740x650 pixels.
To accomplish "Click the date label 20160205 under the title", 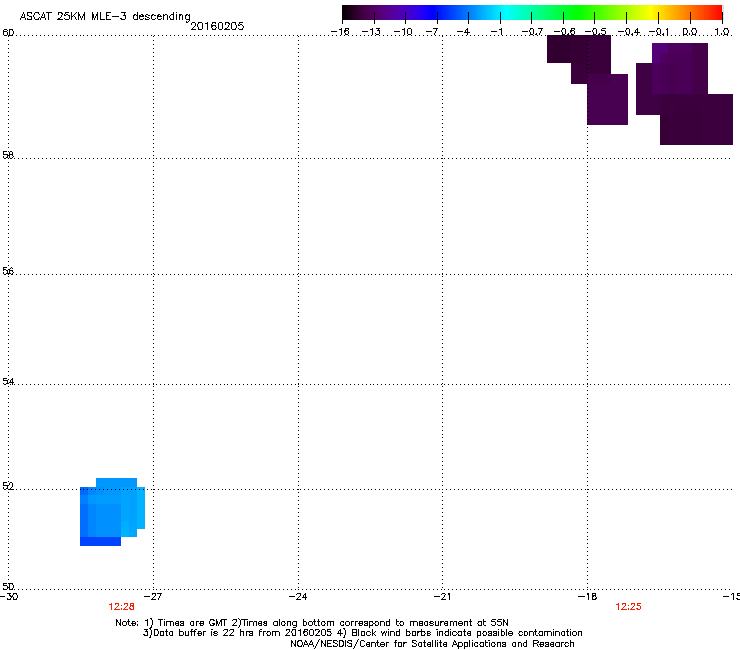I will 217,26.
